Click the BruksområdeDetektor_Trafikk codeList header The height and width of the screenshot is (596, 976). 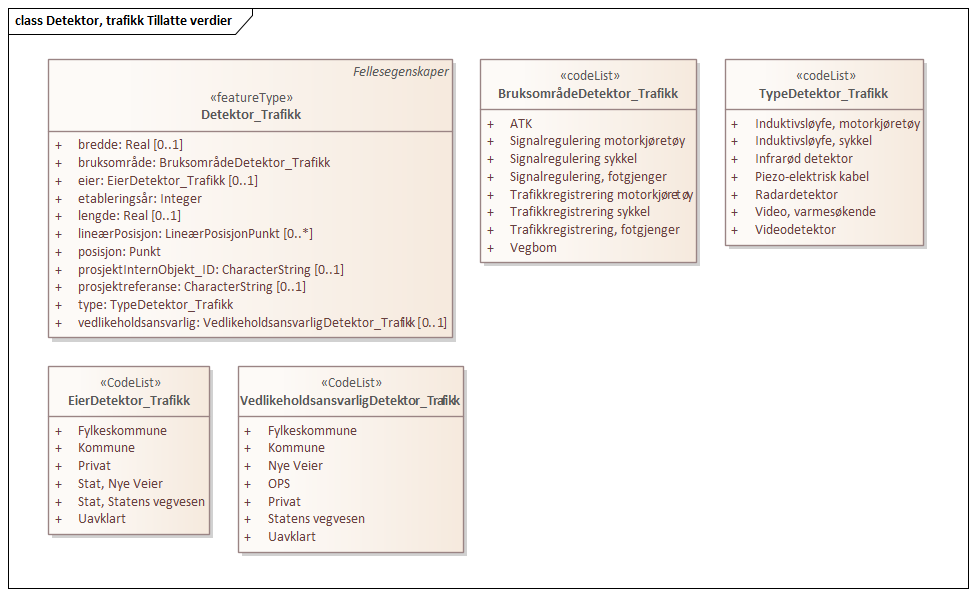pyautogui.click(x=587, y=94)
